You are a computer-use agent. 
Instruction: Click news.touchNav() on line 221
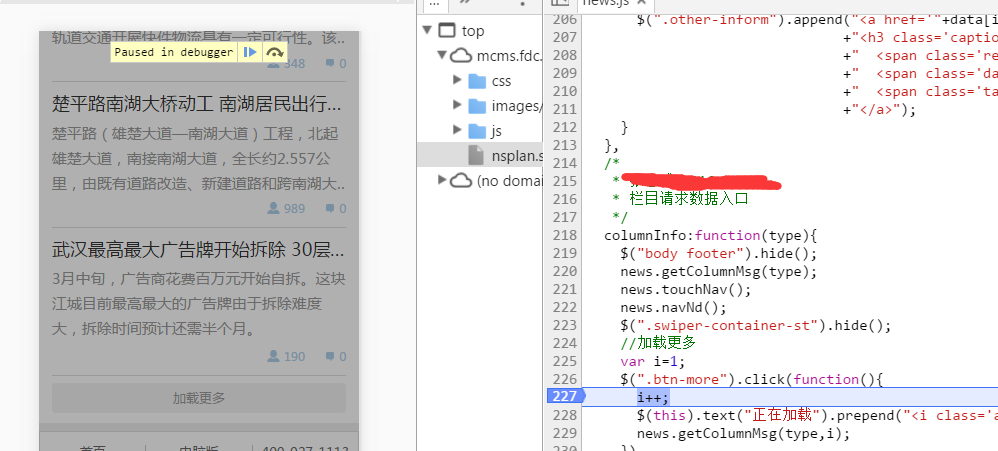point(686,289)
